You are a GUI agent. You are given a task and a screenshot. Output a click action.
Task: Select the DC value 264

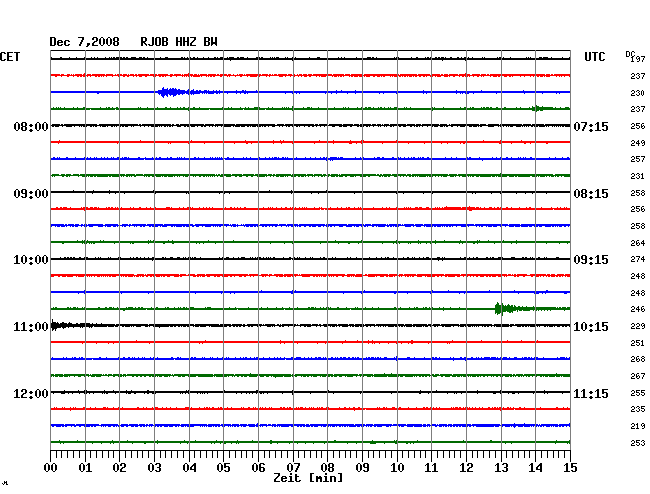[x=638, y=243]
